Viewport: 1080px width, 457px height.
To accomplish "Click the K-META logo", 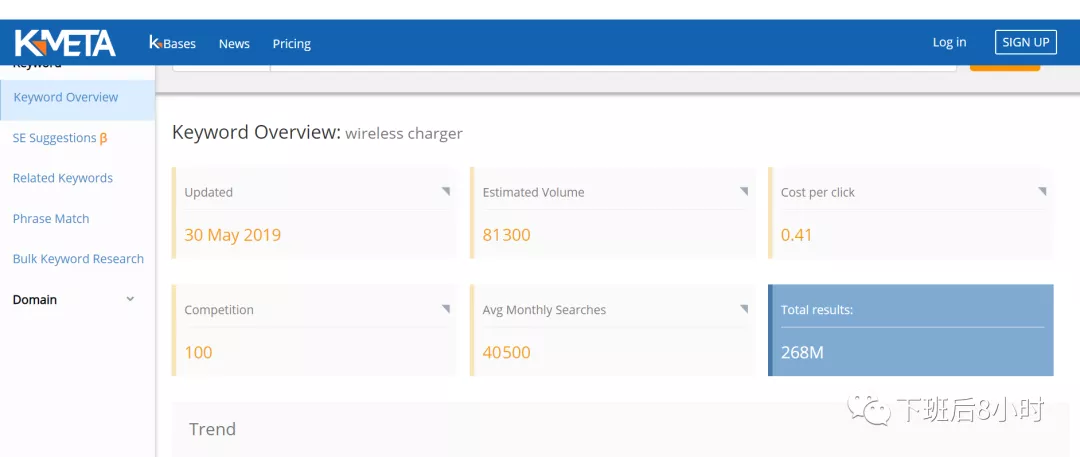I will (x=65, y=43).
